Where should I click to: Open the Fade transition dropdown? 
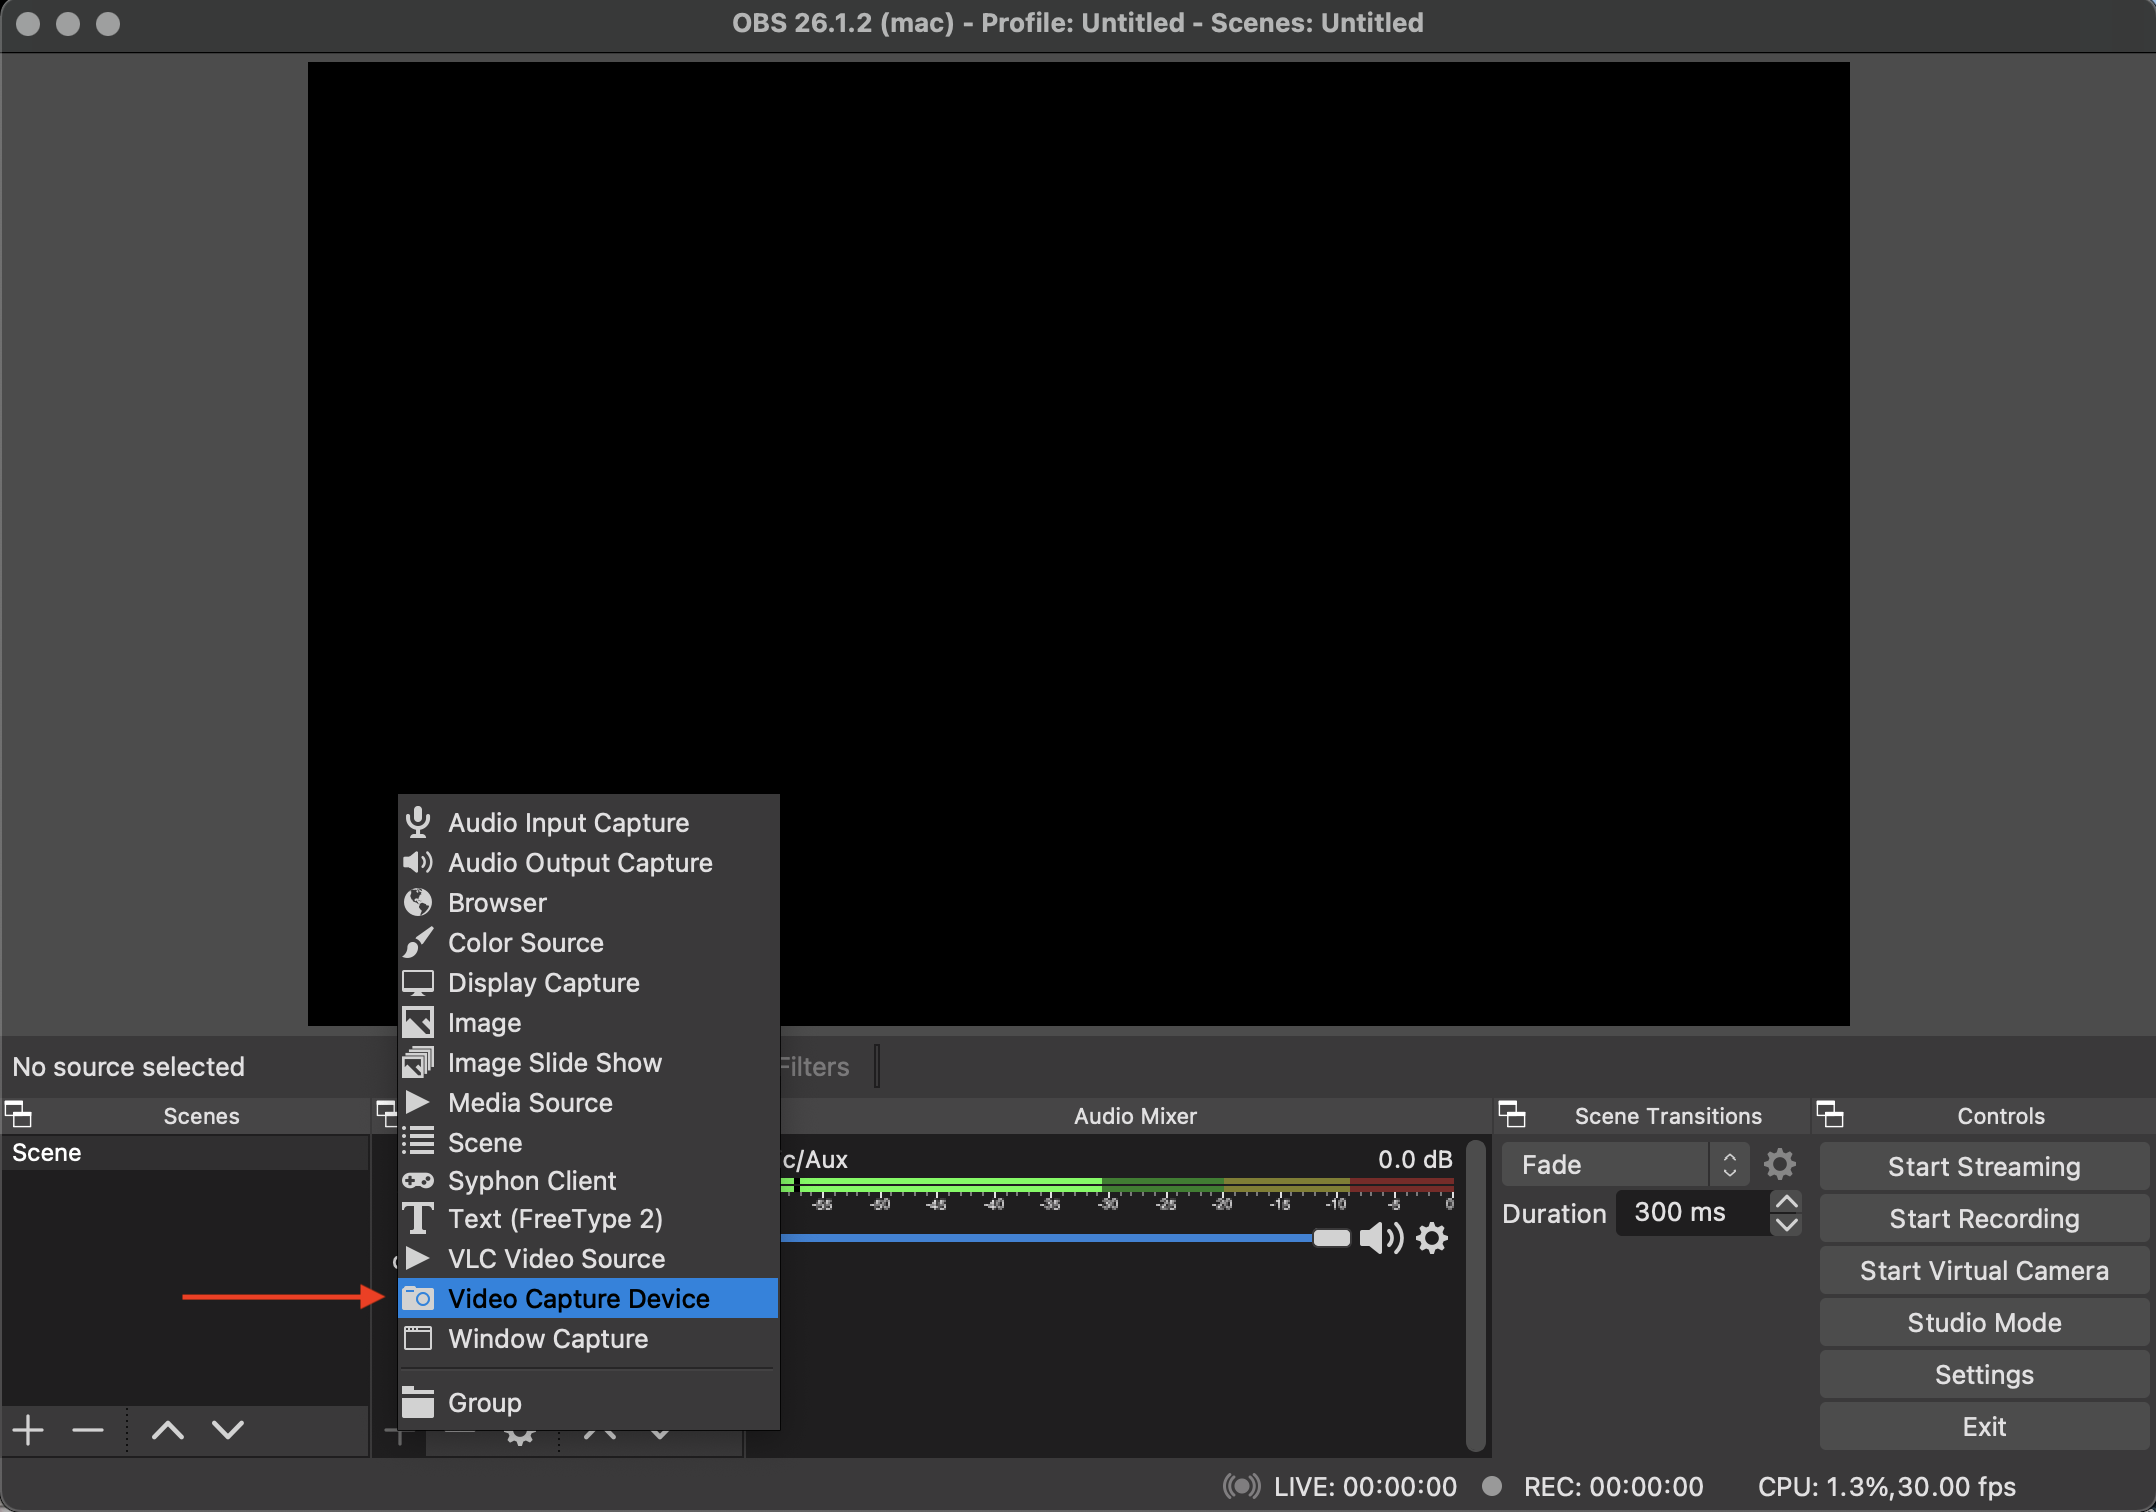click(1625, 1164)
